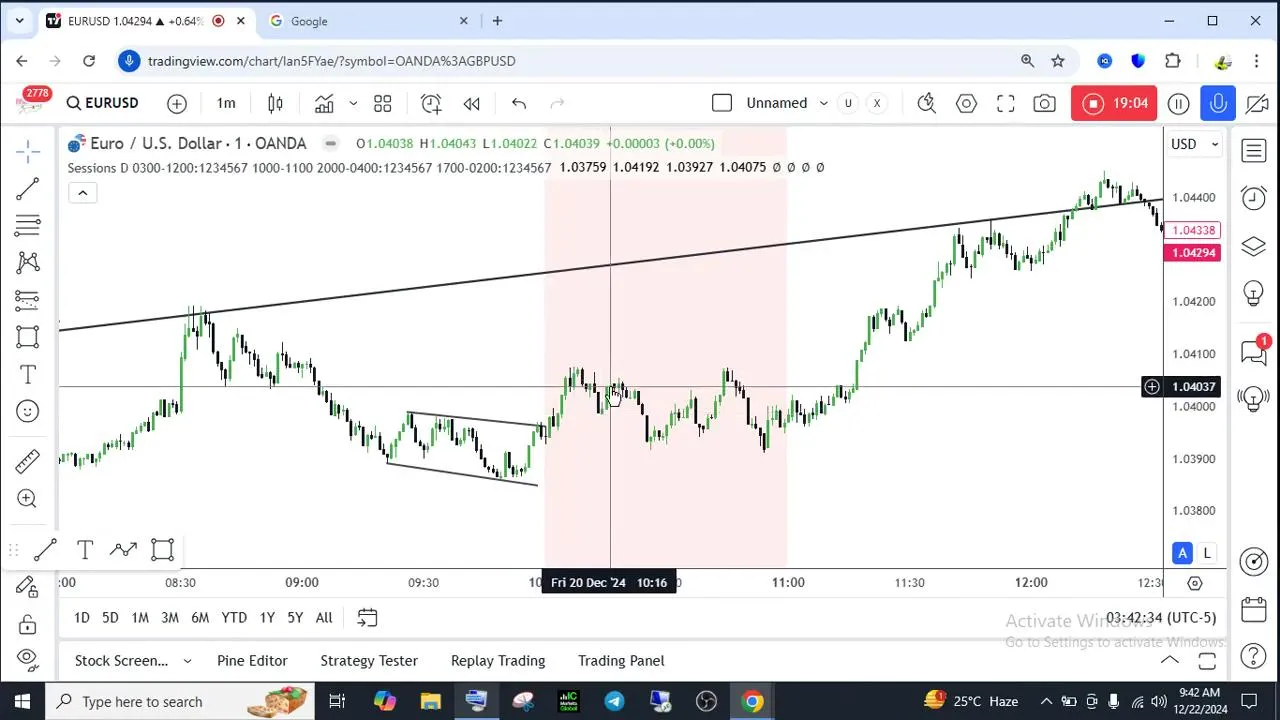
Task: Select the rectangle shapes tool in sidebar
Action: 28,337
